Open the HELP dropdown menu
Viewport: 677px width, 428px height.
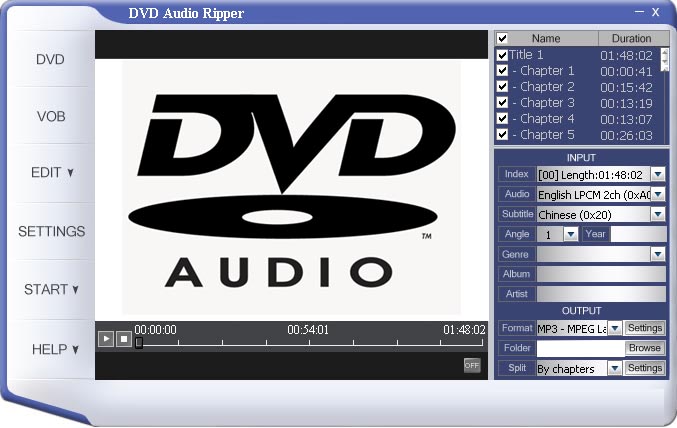(55, 349)
